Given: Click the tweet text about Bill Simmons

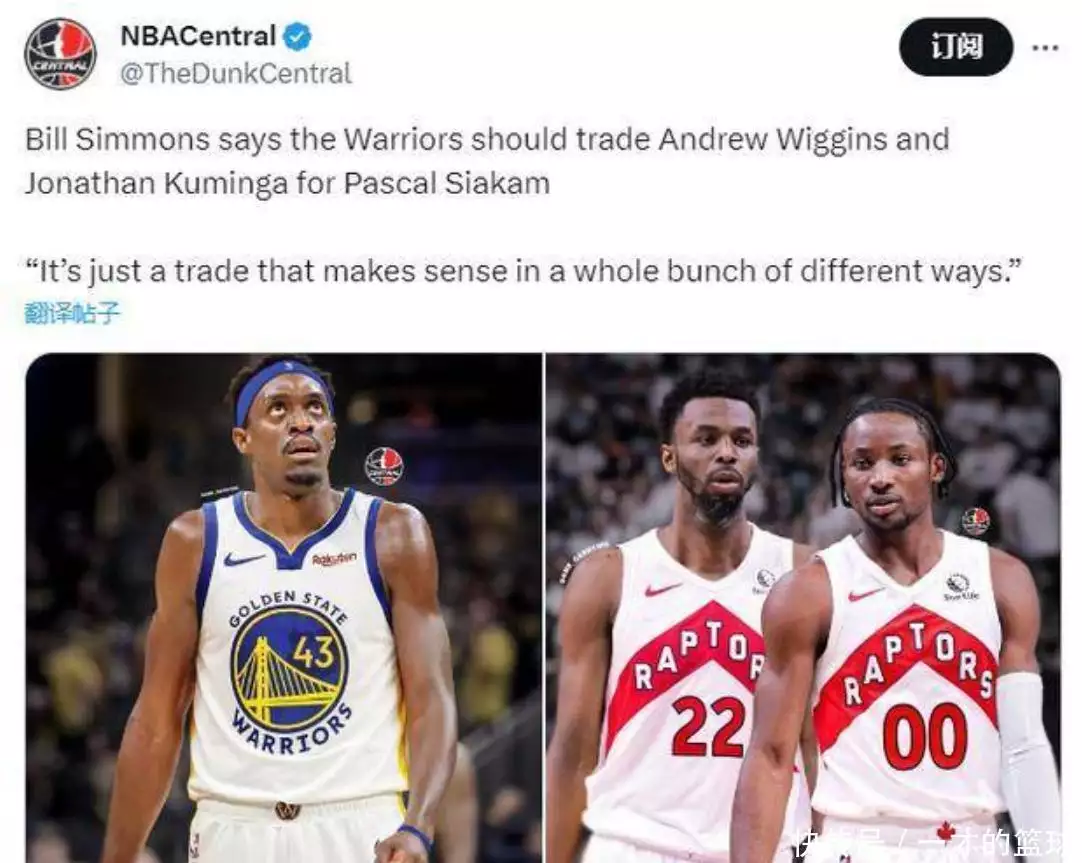Looking at the screenshot, I should [487, 161].
